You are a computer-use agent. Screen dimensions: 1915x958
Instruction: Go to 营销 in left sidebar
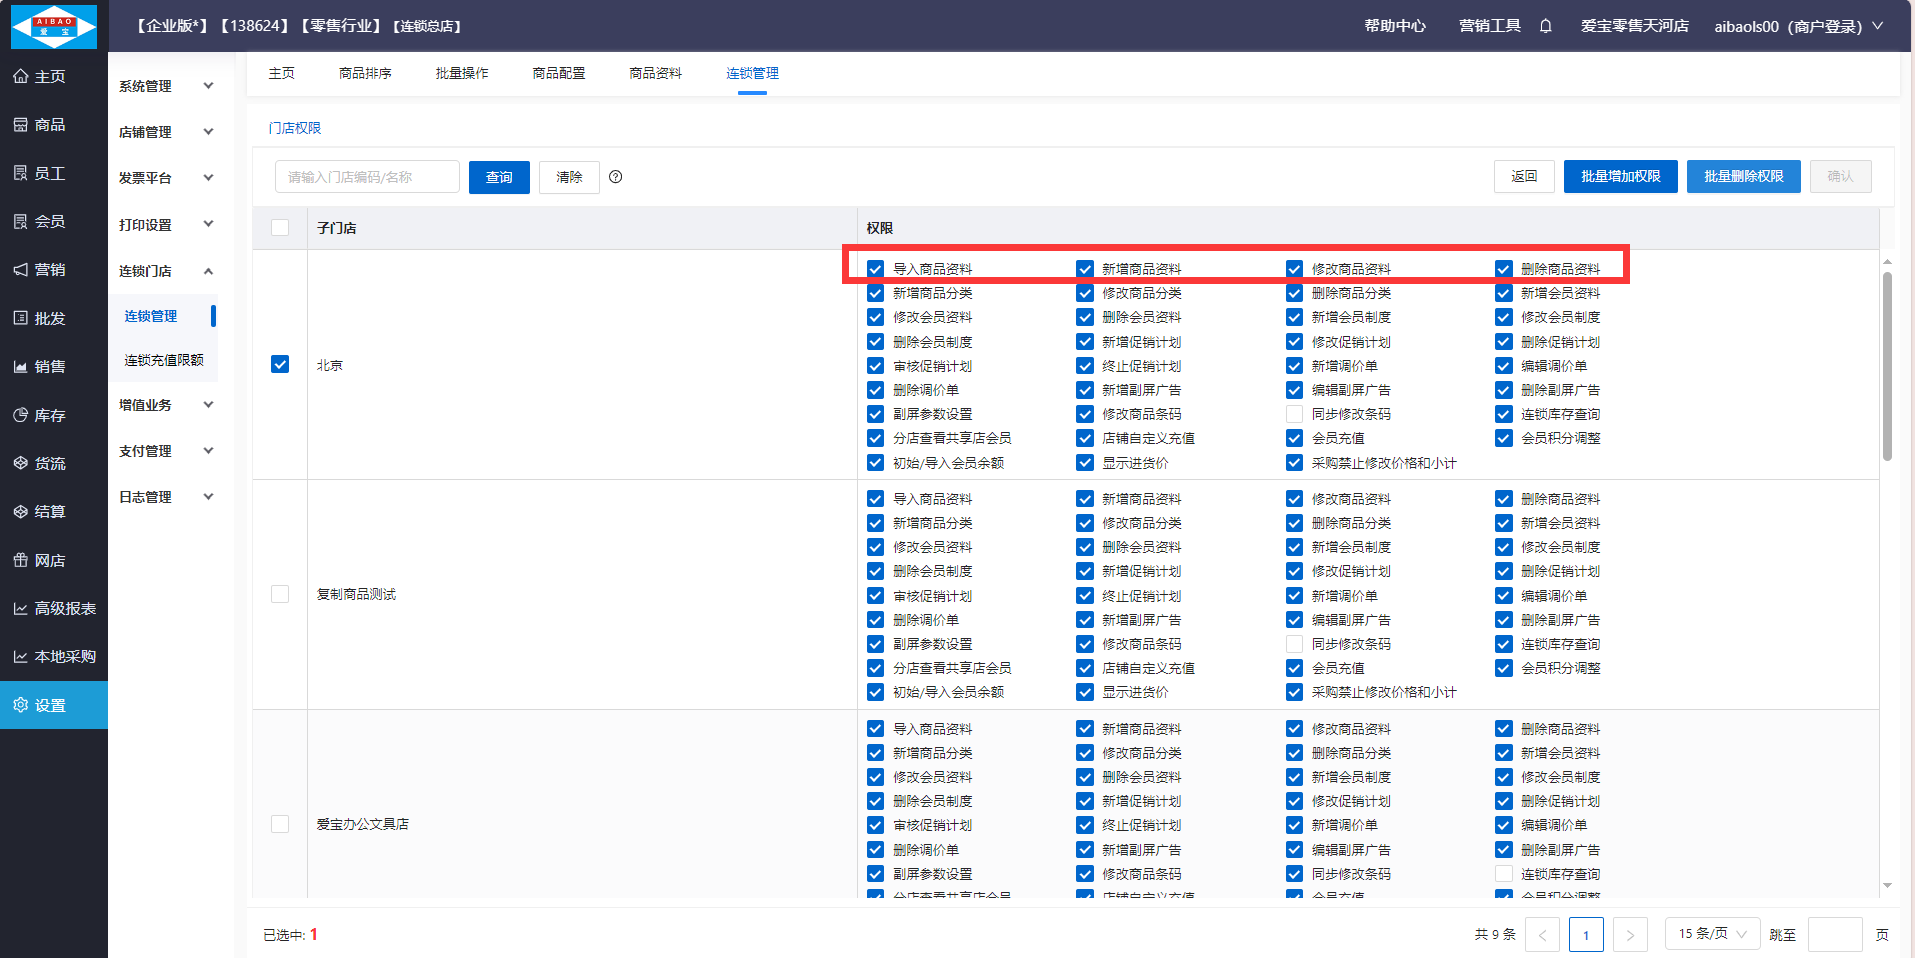[50, 270]
